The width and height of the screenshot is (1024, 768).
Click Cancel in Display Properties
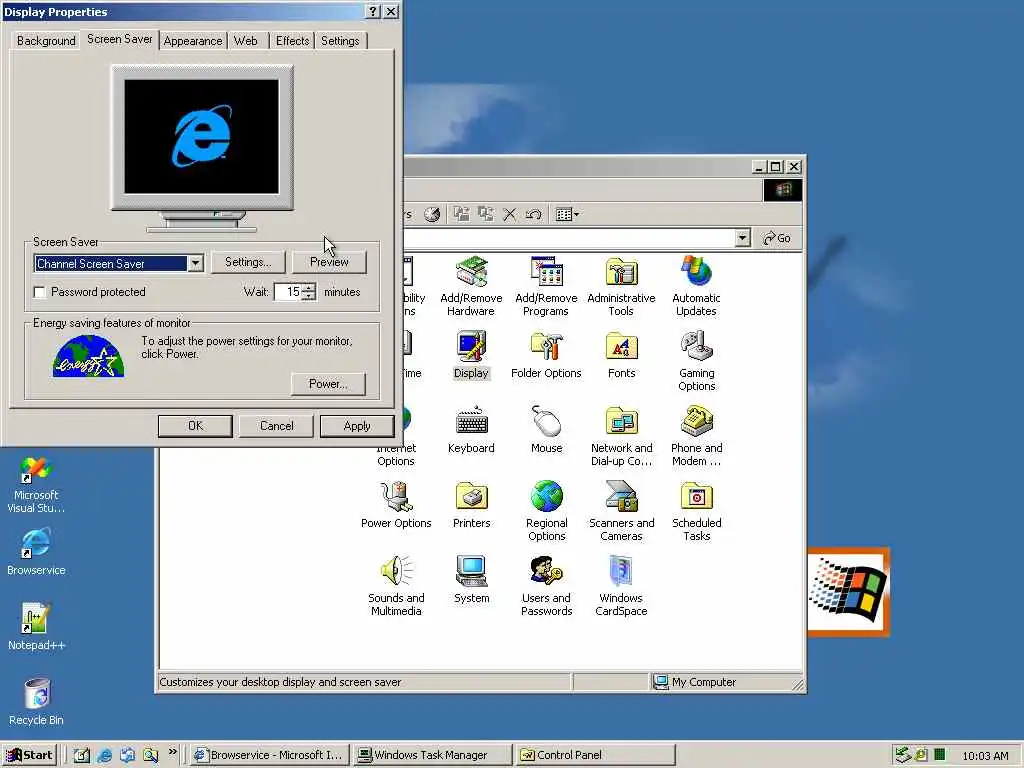pos(276,426)
